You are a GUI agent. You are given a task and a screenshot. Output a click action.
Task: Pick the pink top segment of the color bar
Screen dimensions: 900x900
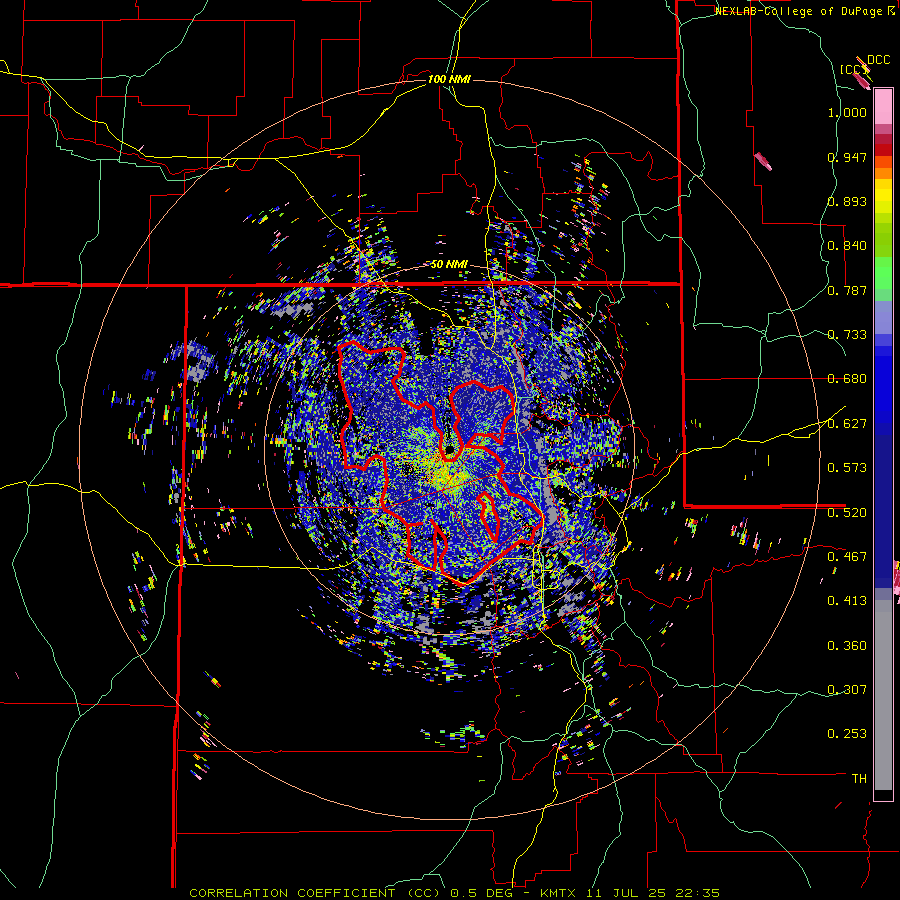point(883,107)
